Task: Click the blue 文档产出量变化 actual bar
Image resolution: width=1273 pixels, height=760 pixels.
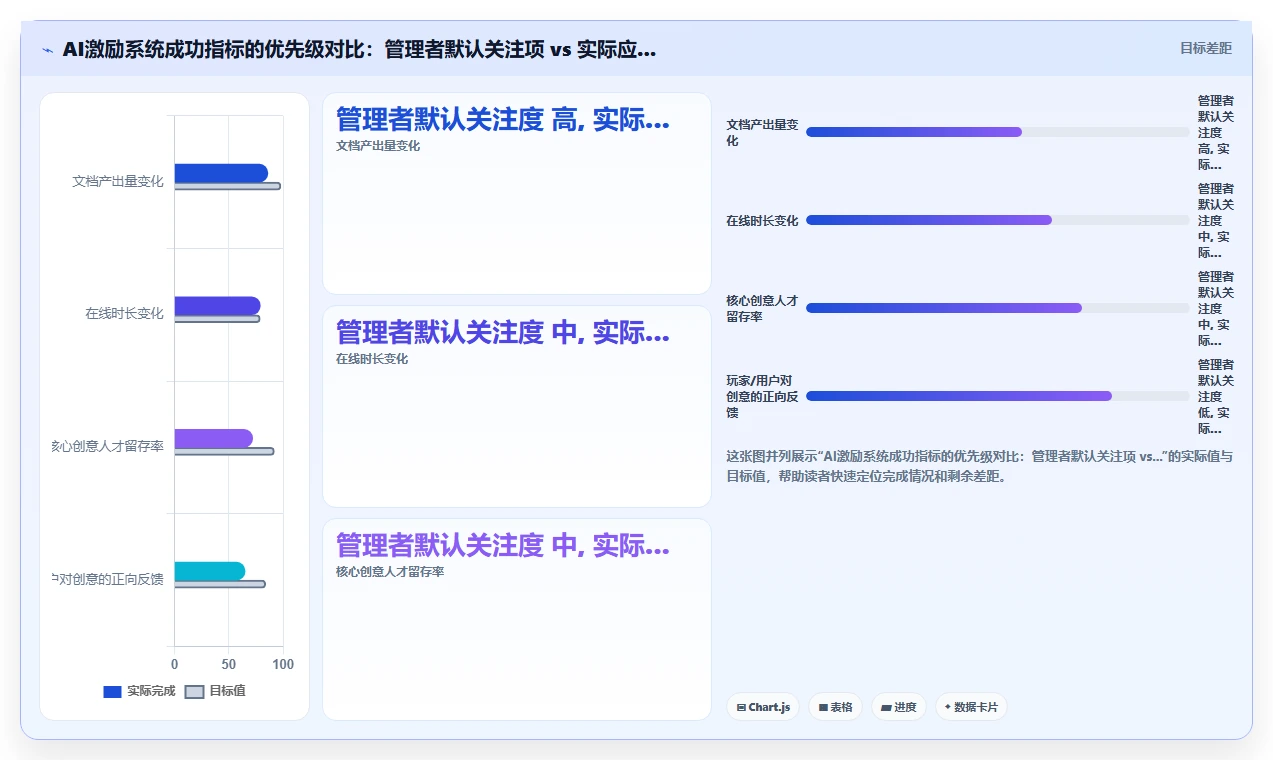Action: pos(221,173)
